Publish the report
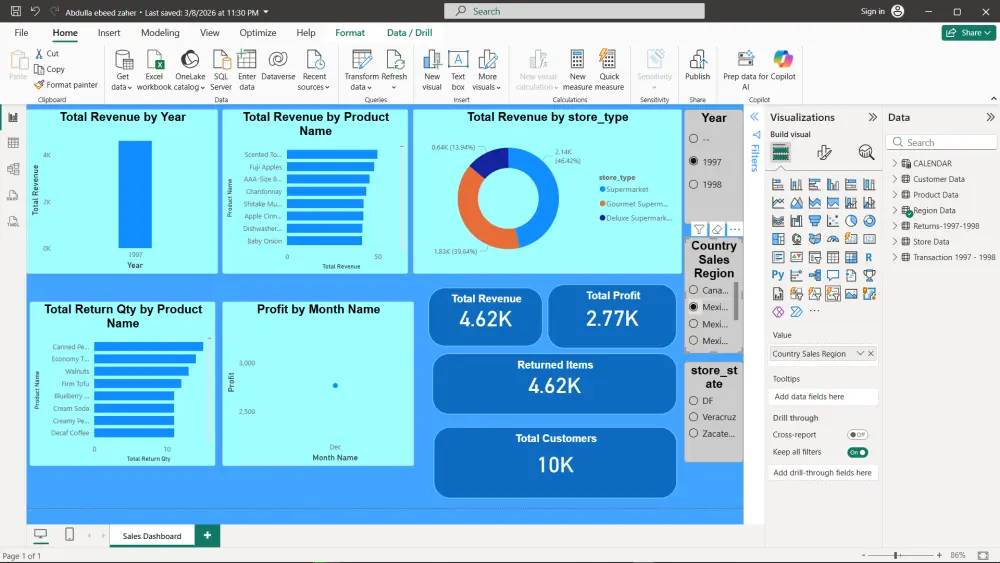The width and height of the screenshot is (1000, 563). pos(697,66)
